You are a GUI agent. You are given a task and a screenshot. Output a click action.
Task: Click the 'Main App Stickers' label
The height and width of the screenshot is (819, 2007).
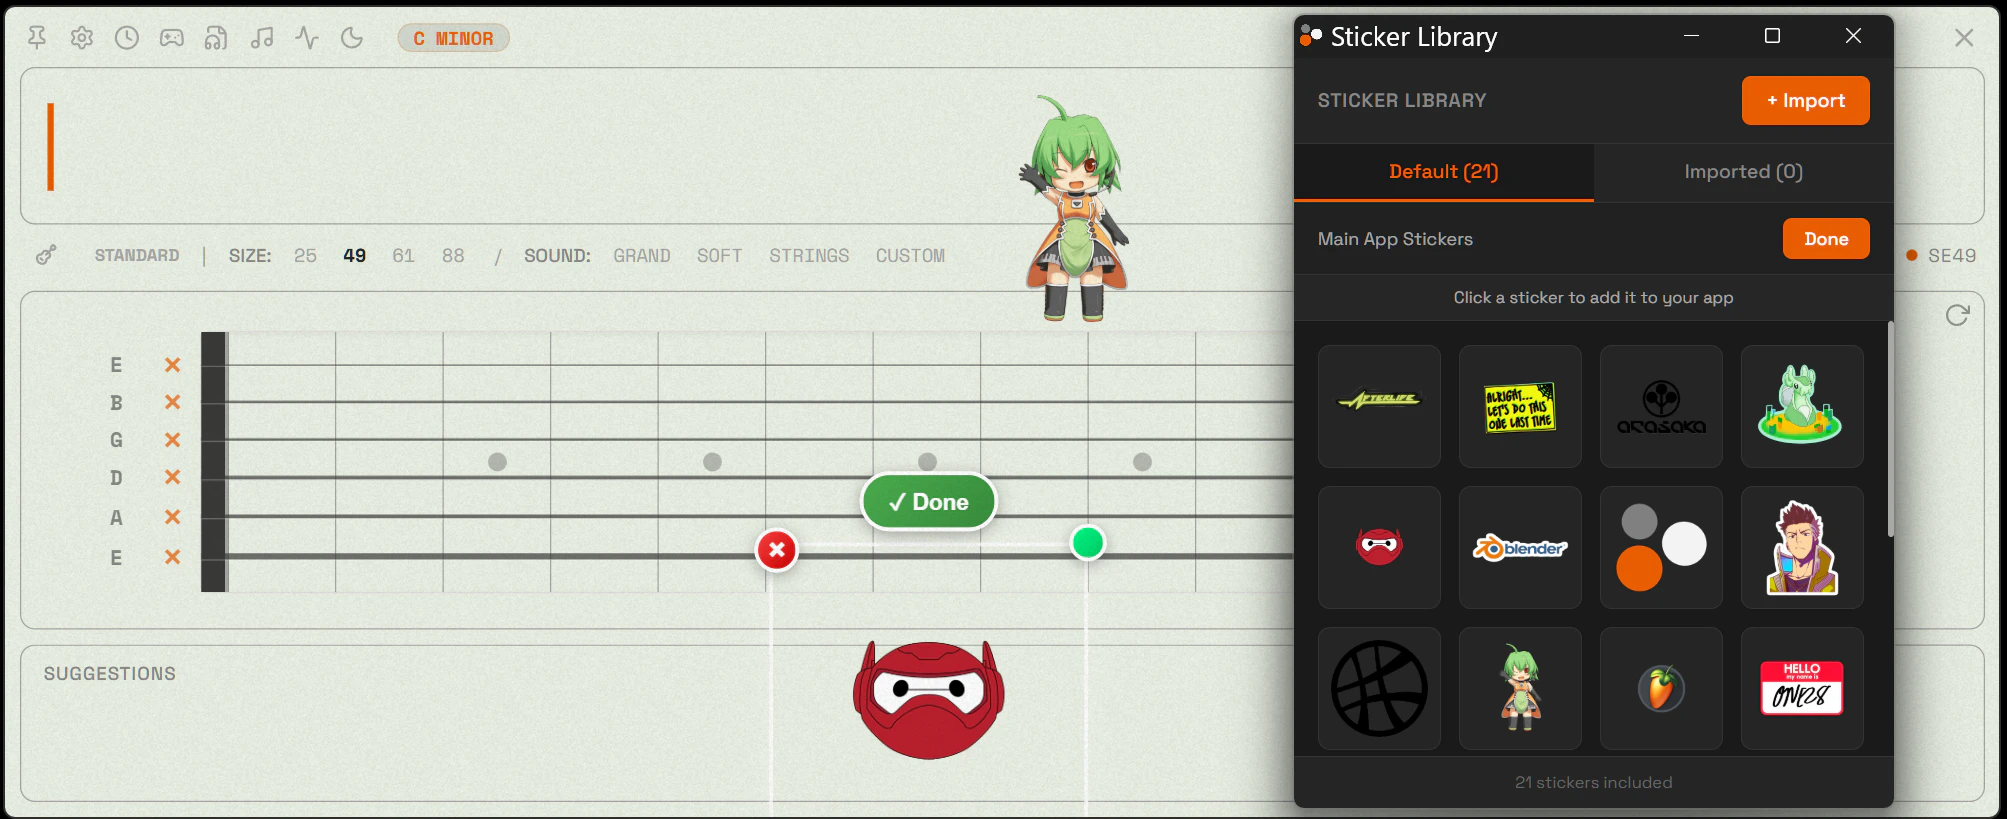click(x=1395, y=239)
